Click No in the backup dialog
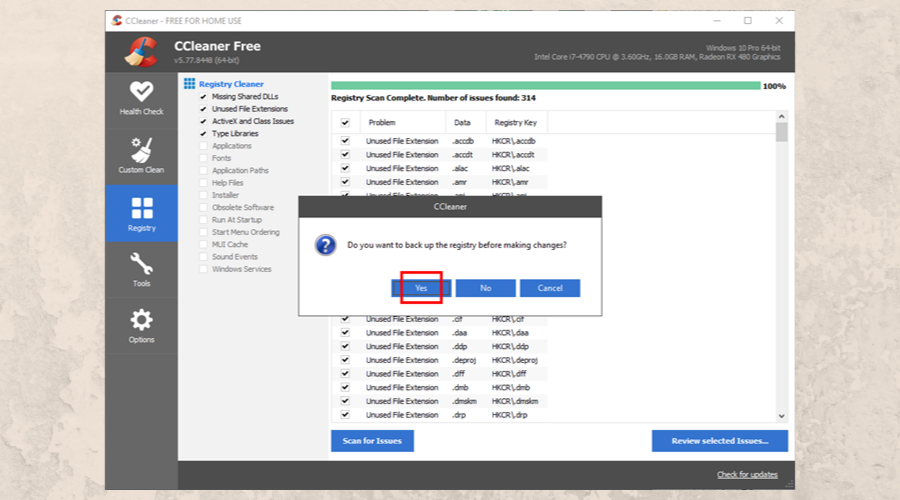Viewport: 900px width, 500px height. coord(485,288)
